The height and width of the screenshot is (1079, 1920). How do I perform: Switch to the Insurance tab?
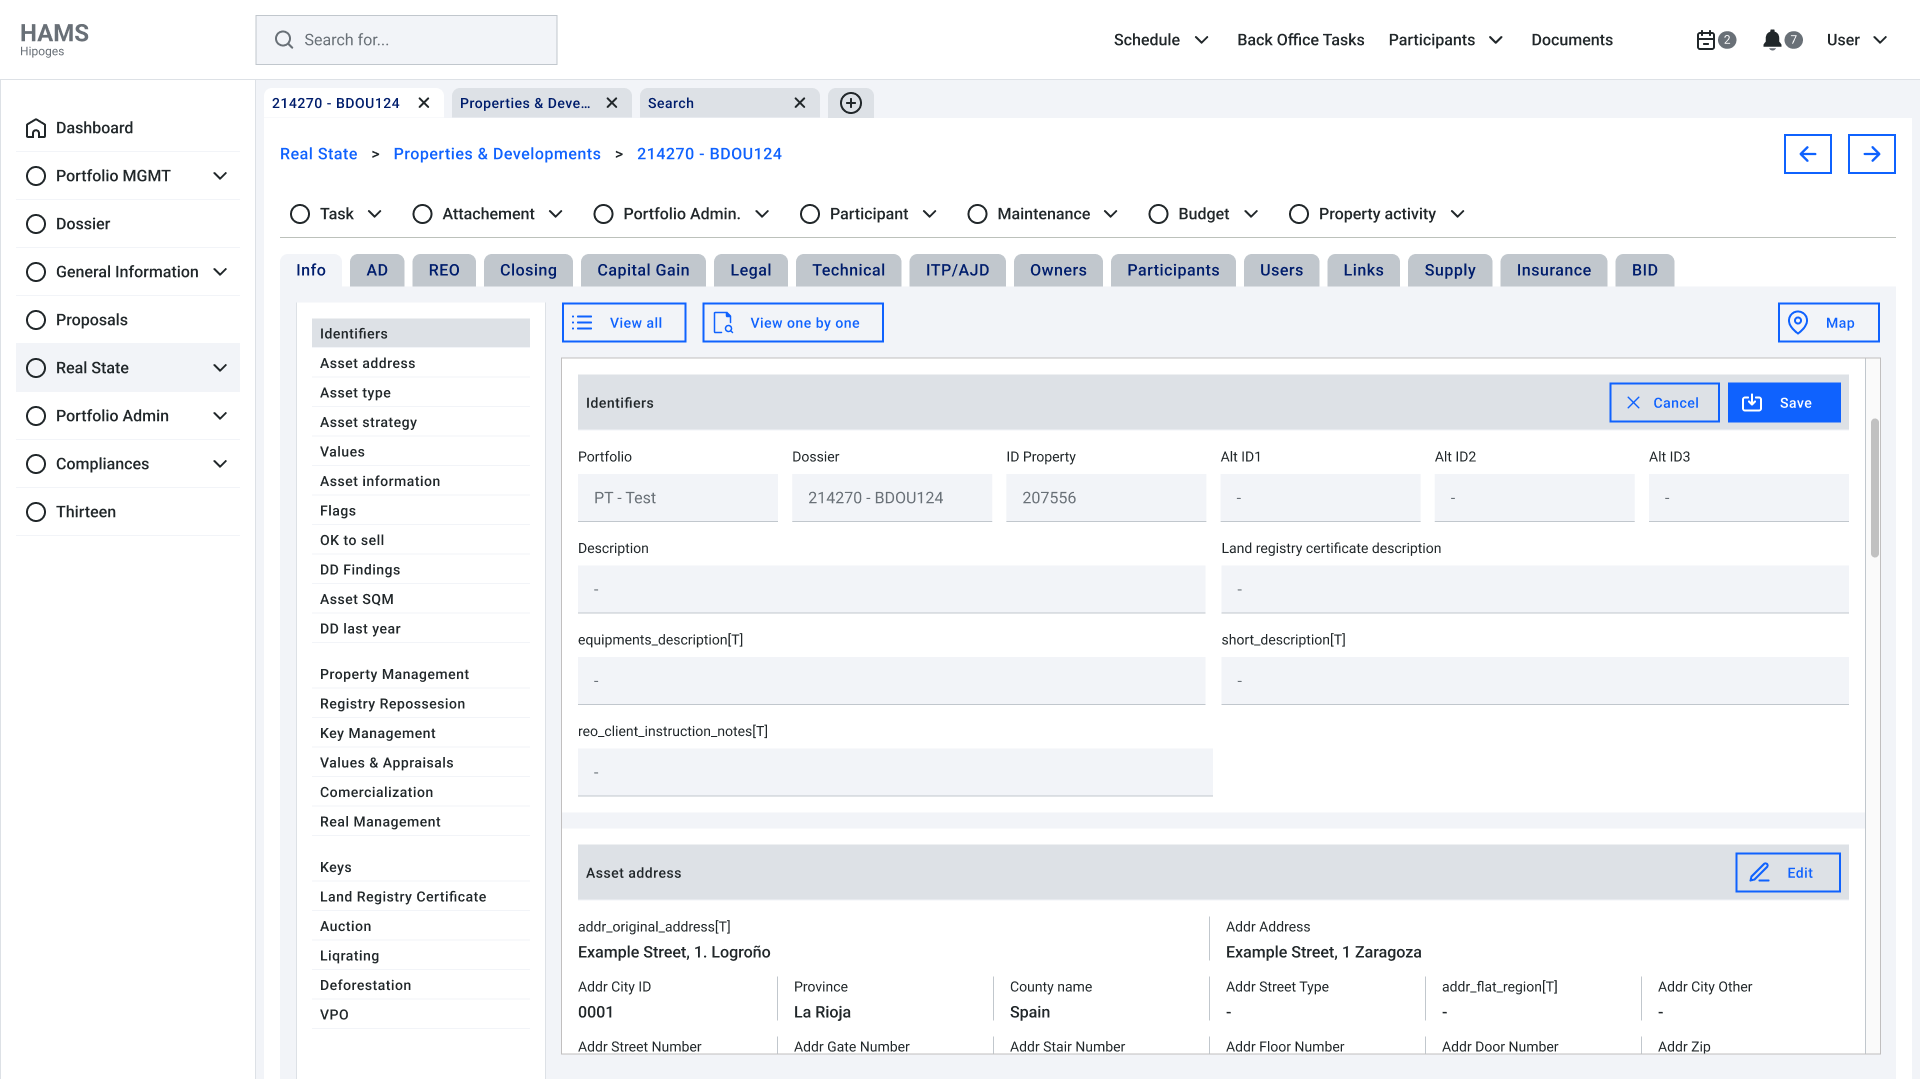click(x=1553, y=270)
